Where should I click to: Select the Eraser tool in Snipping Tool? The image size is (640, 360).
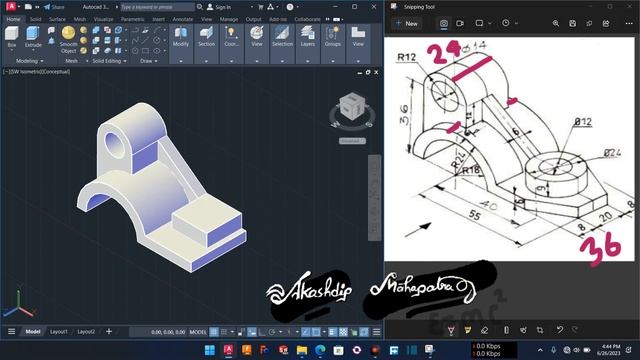tap(484, 330)
